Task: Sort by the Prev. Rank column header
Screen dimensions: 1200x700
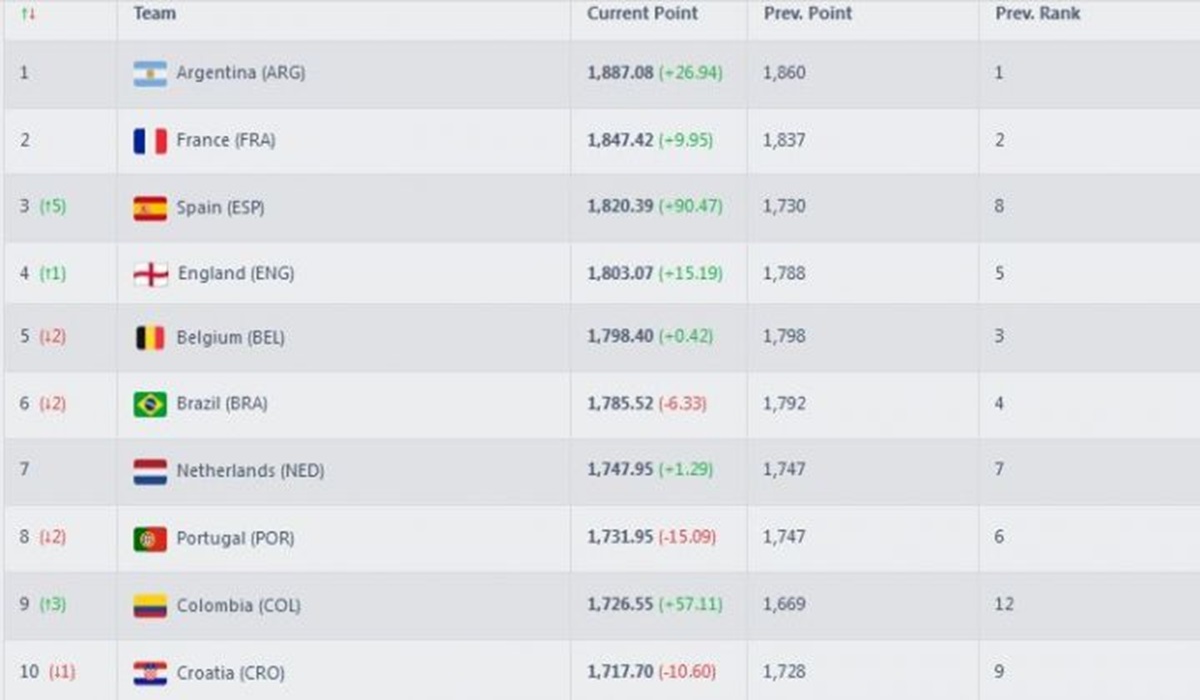Action: pos(1037,13)
